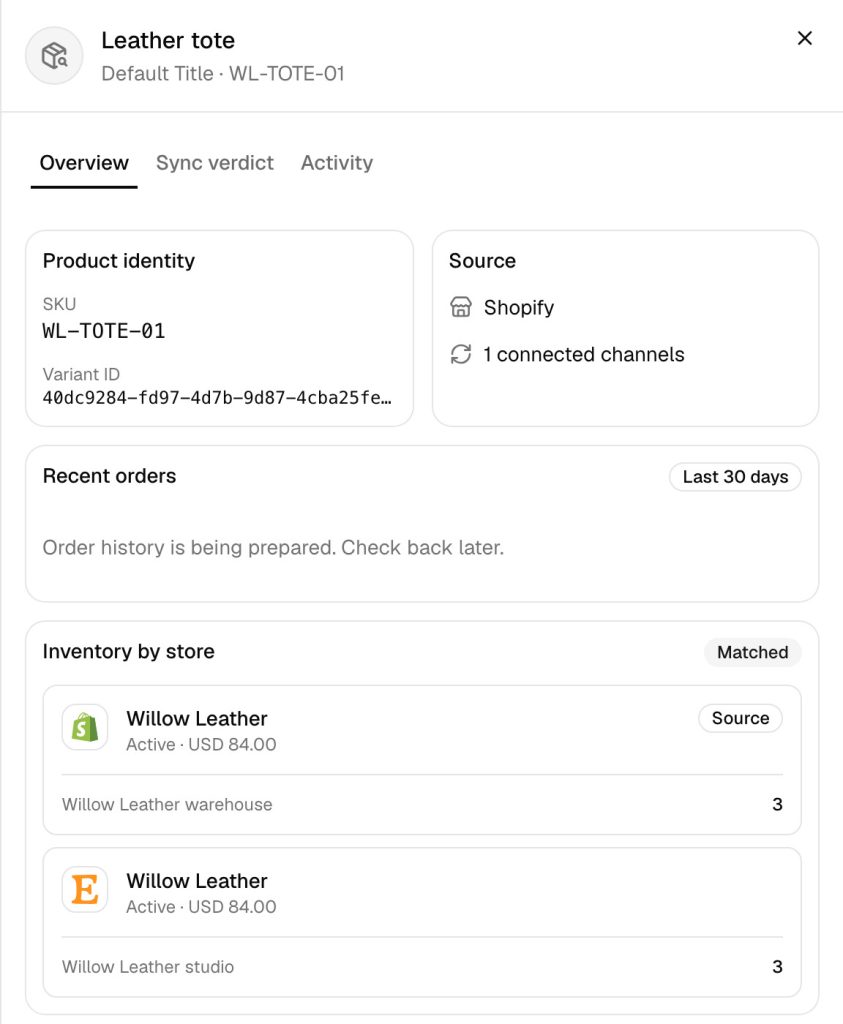Select the Variant ID value 40dc9284-fd97
843x1024 pixels.
[217, 398]
